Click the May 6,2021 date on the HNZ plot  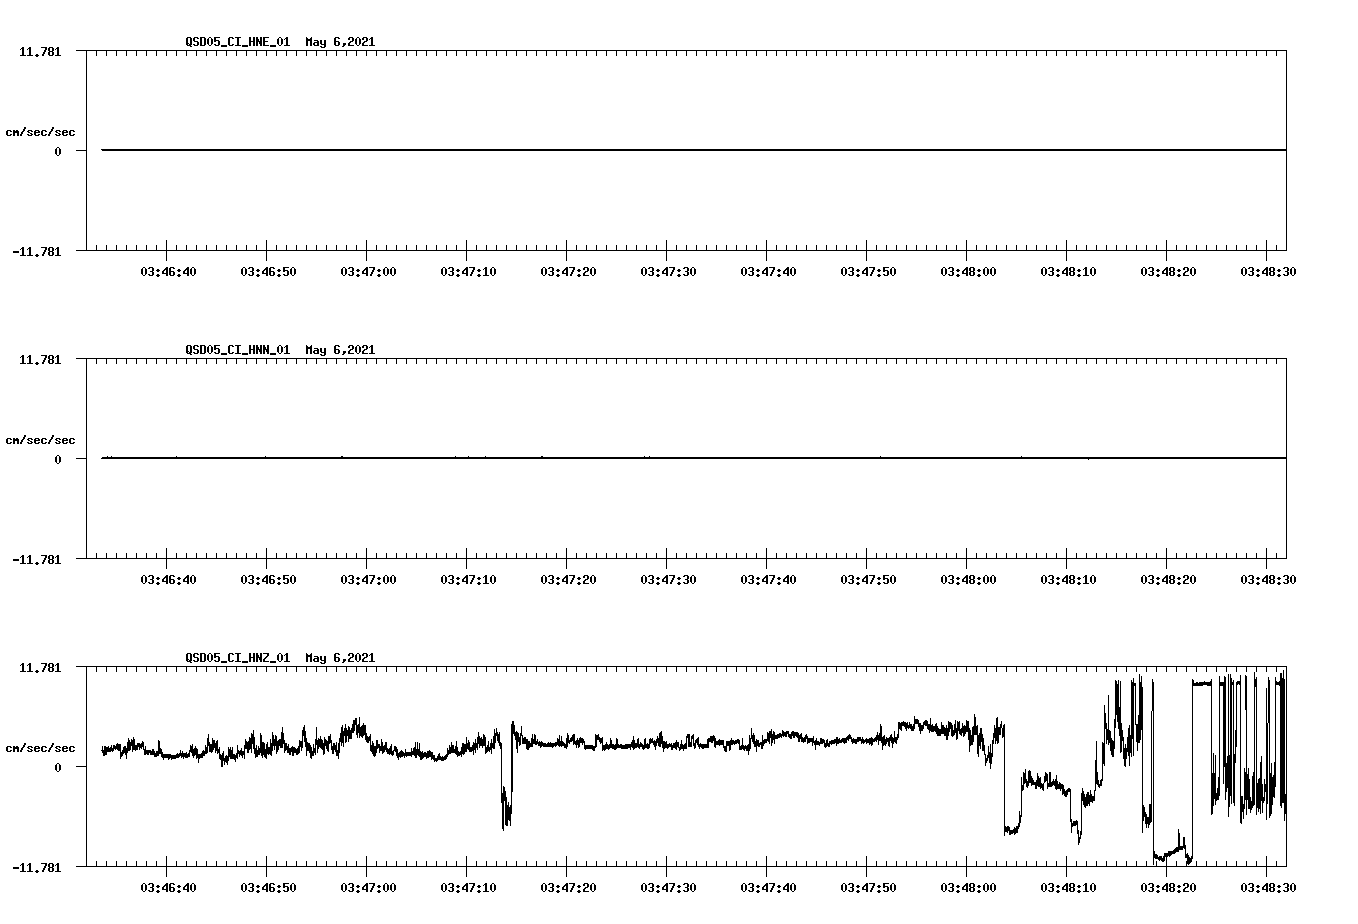point(340,658)
